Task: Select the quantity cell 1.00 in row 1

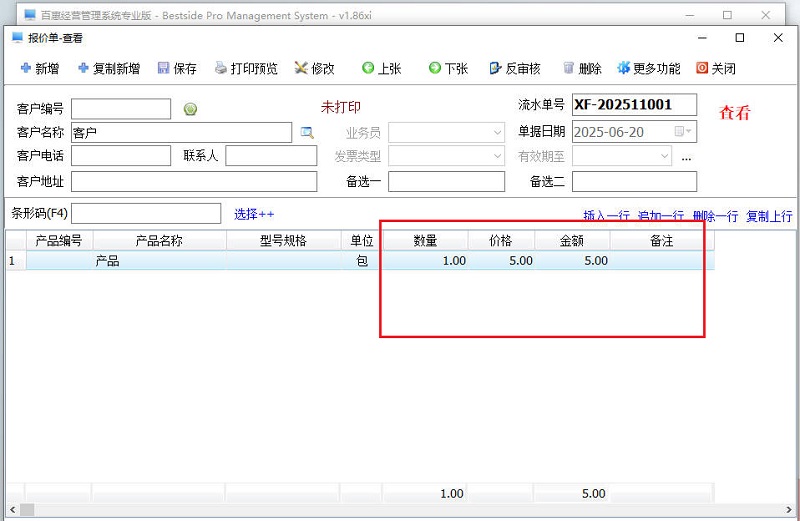Action: (x=425, y=261)
